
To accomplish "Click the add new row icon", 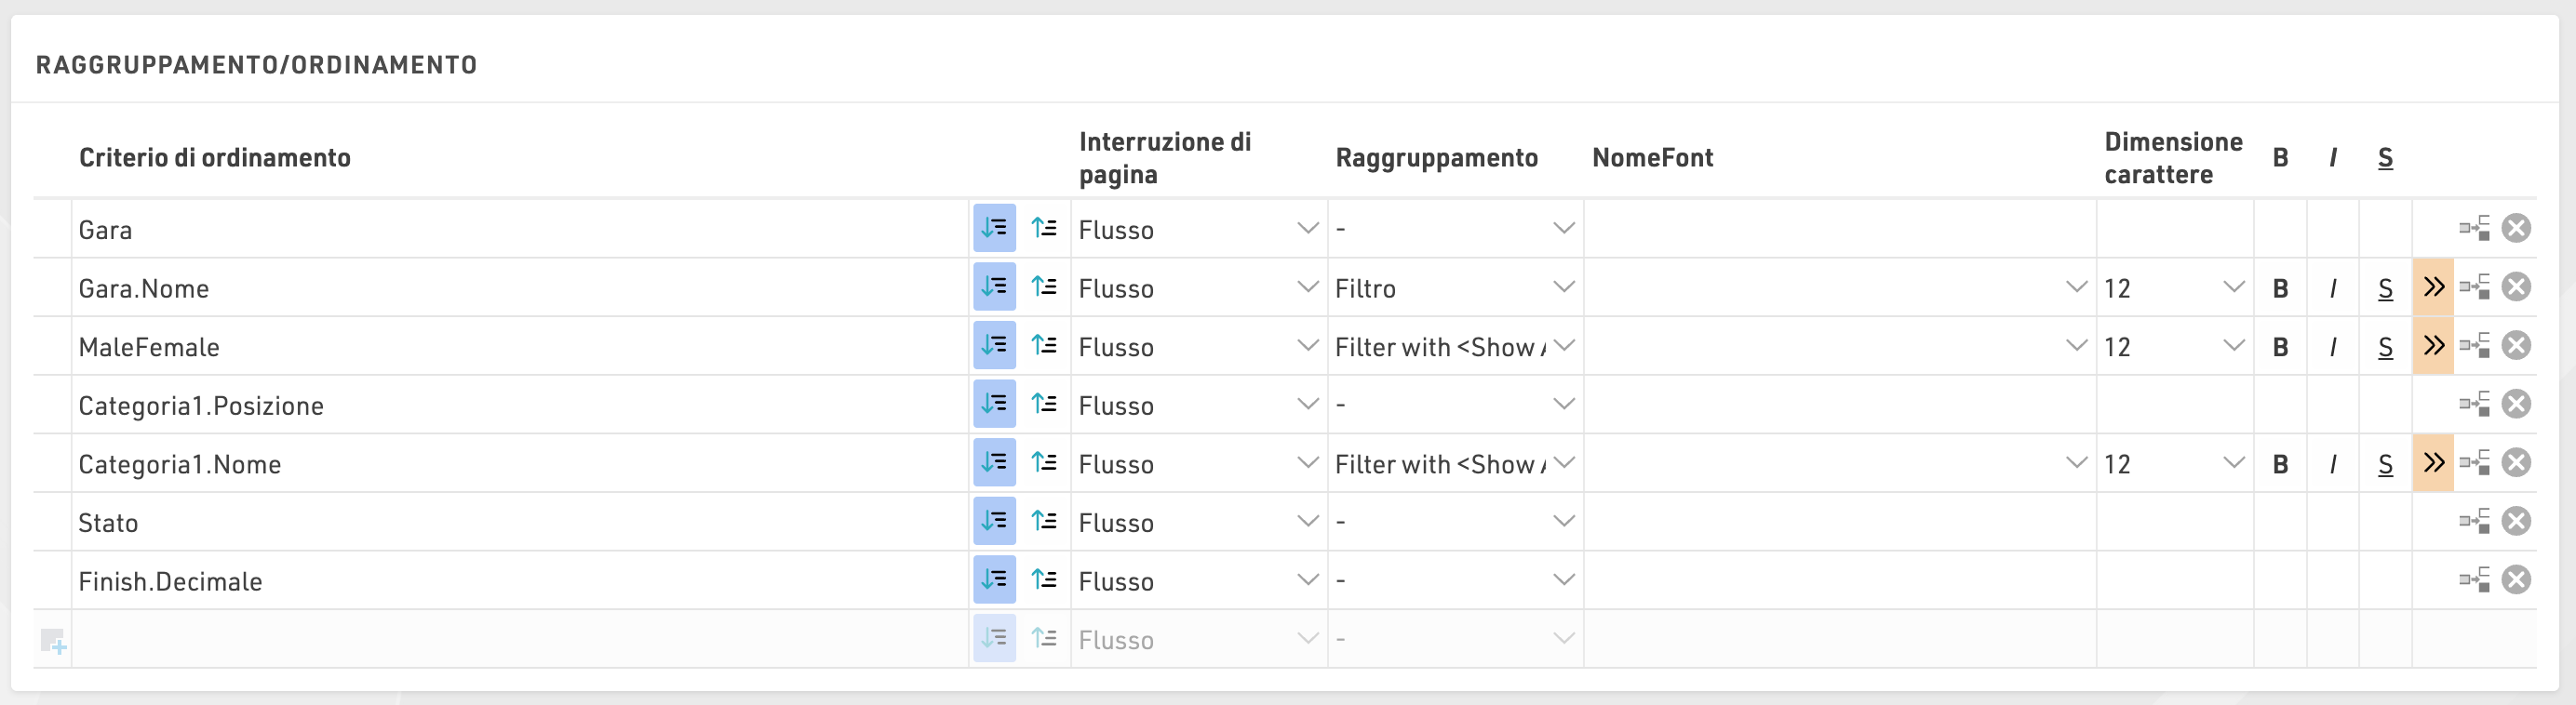I will coord(53,640).
